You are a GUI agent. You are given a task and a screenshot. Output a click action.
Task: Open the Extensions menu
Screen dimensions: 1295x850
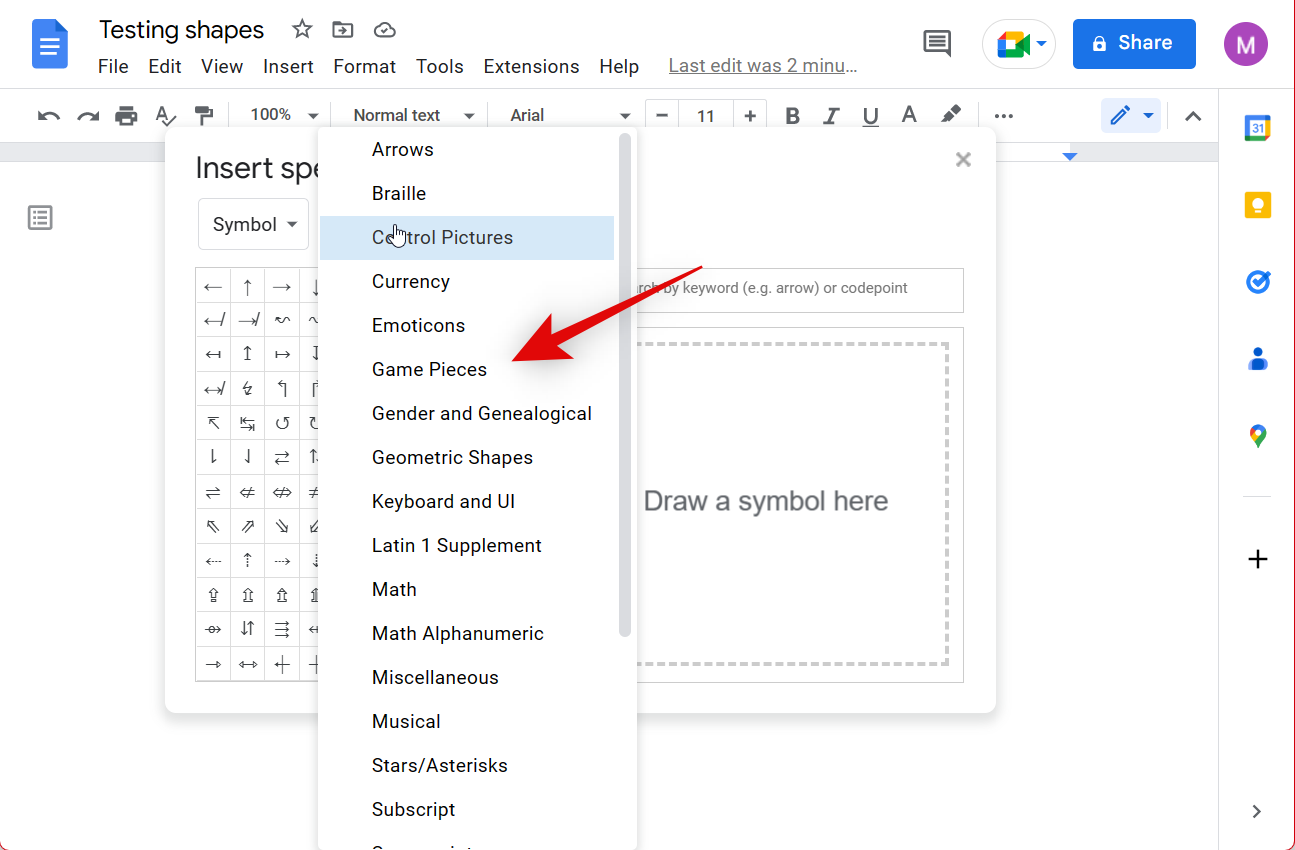531,66
